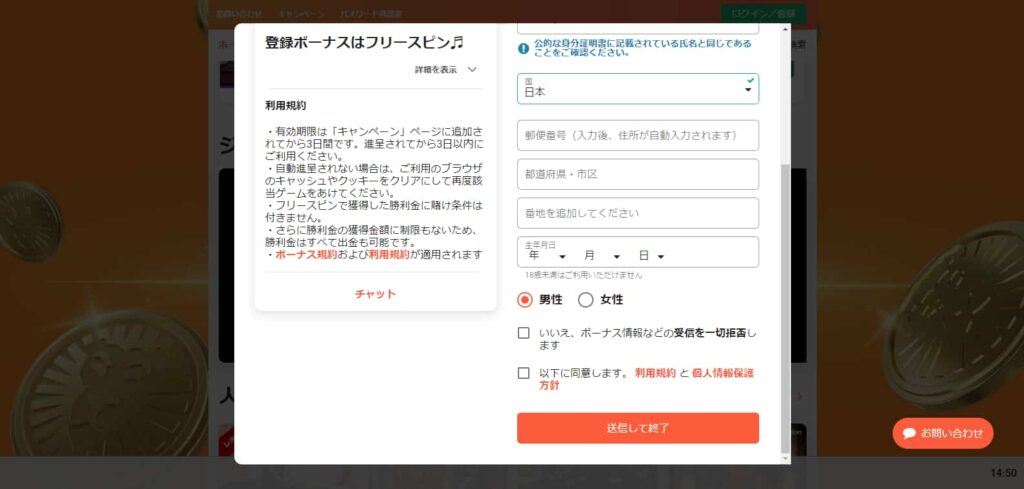The image size is (1024, 489).
Task: Click the blue info icon beside name notice
Action: 523,48
